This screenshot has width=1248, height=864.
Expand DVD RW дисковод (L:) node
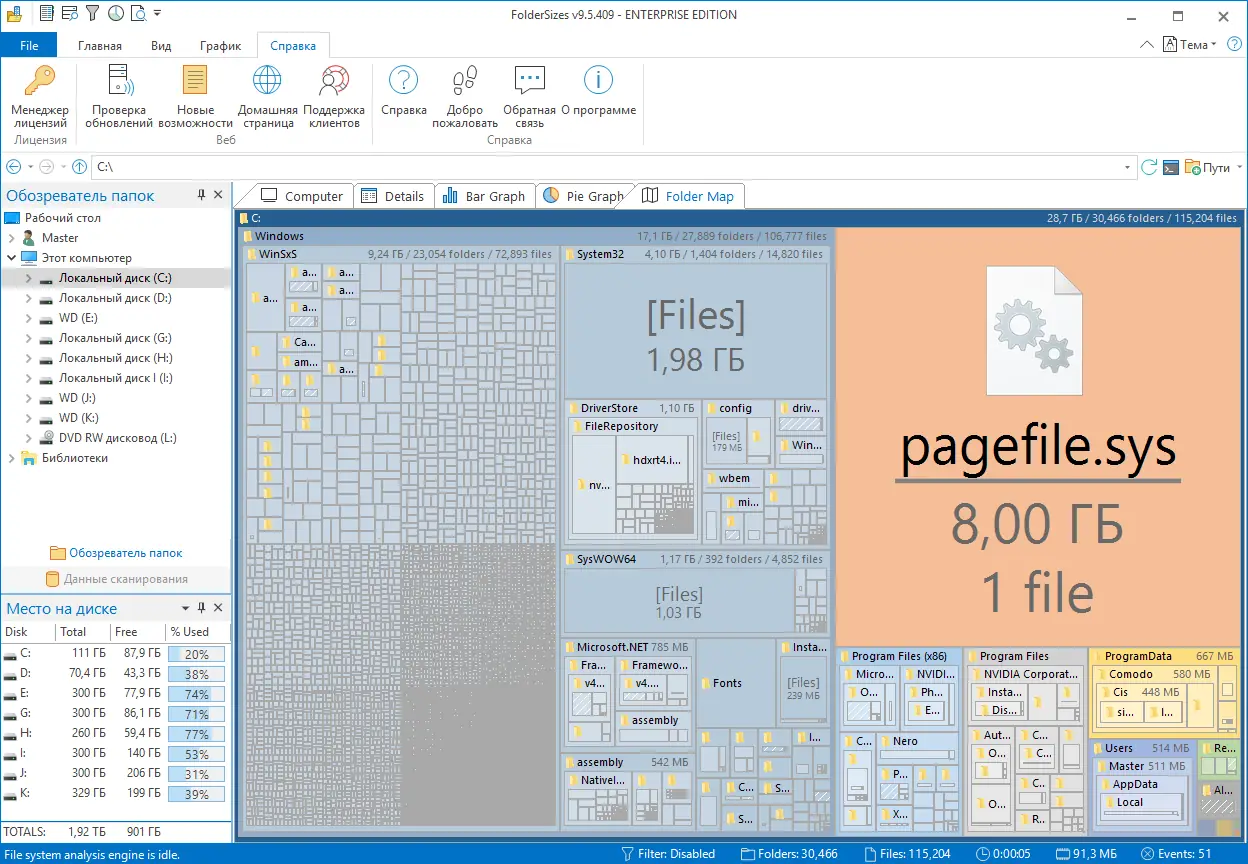tap(28, 438)
